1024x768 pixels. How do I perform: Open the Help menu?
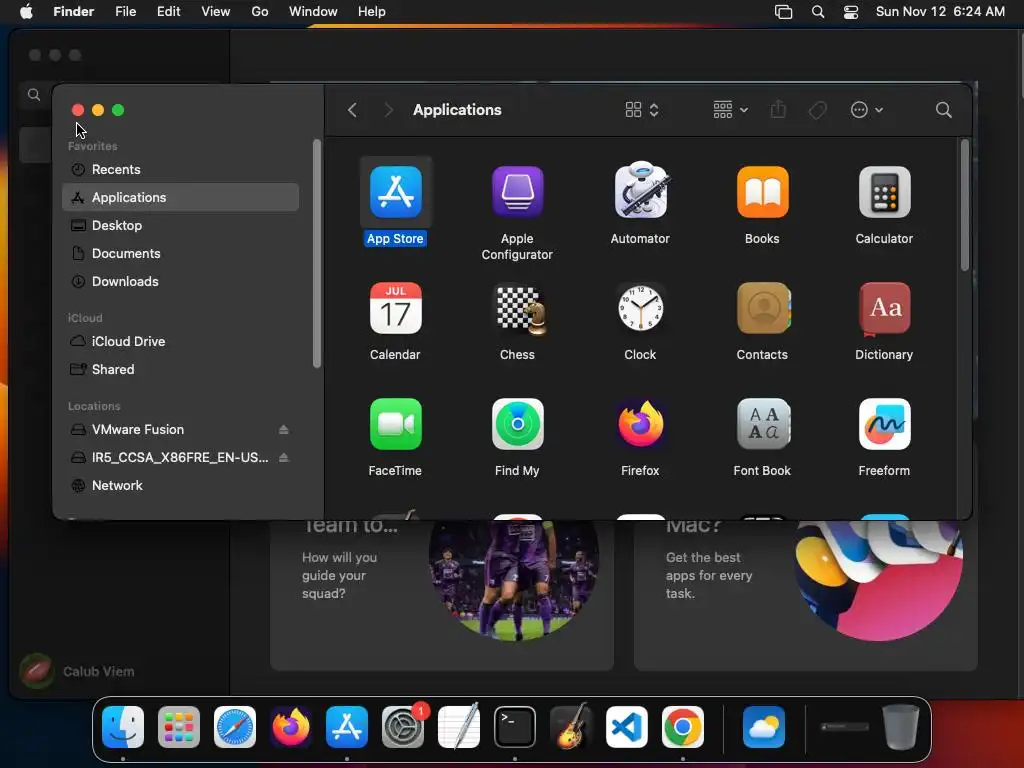point(372,12)
